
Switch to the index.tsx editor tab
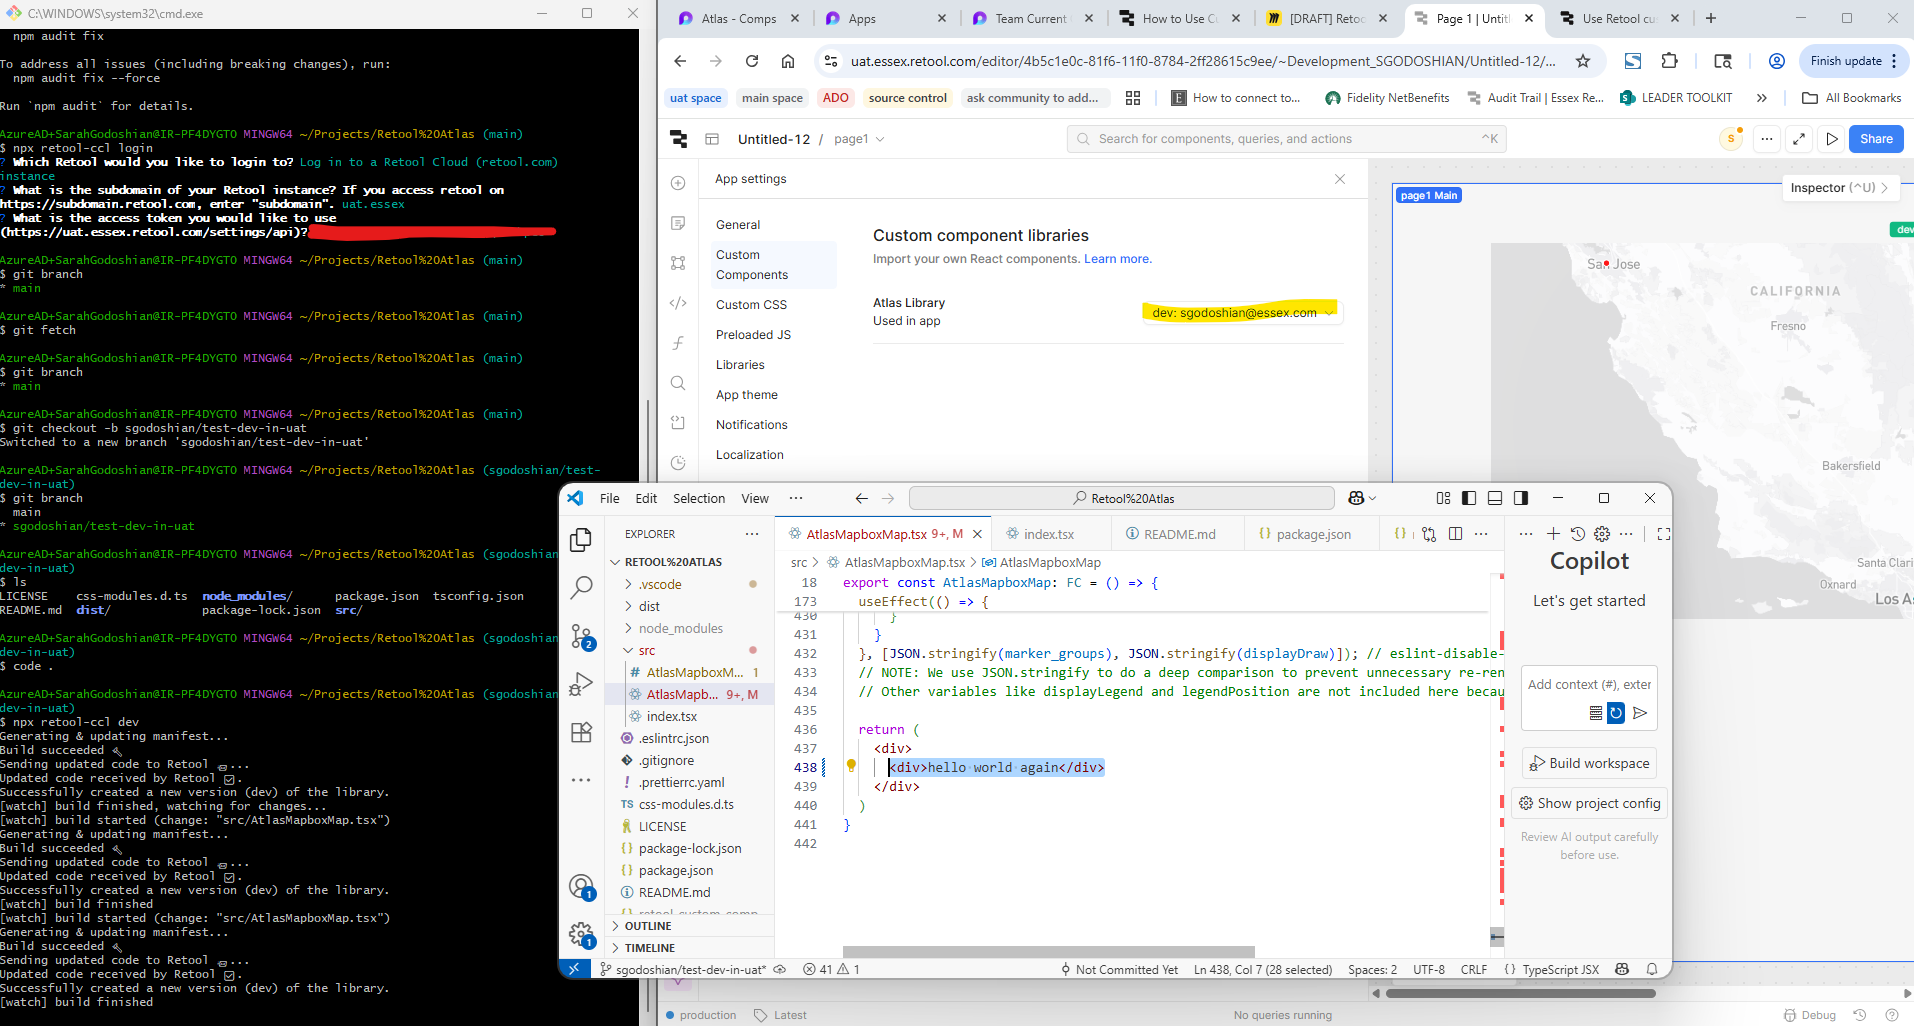[1047, 534]
